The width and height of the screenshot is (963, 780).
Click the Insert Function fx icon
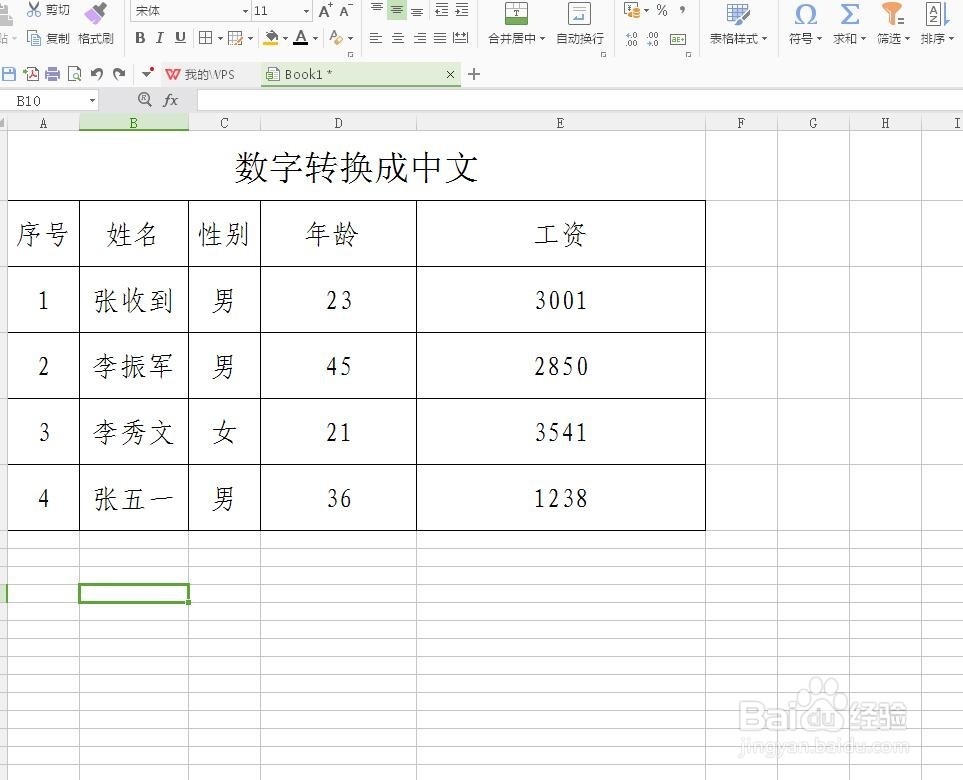(x=170, y=100)
